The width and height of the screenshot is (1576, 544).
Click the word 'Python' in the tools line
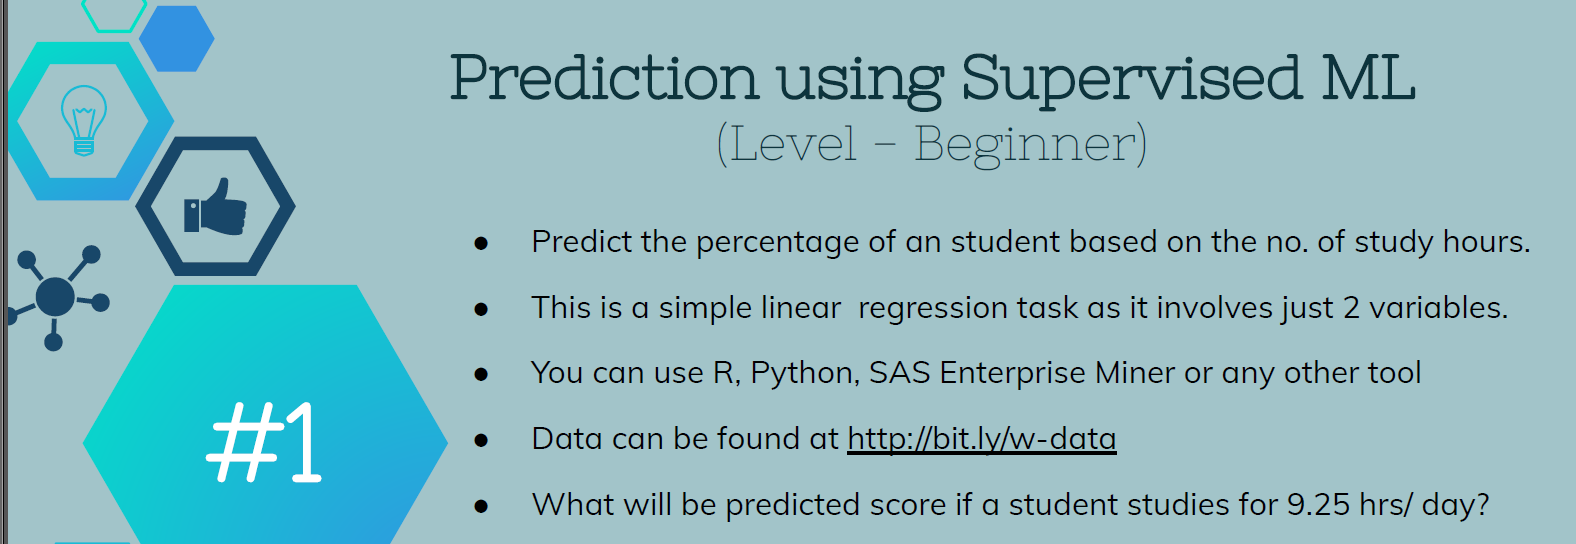(x=804, y=373)
